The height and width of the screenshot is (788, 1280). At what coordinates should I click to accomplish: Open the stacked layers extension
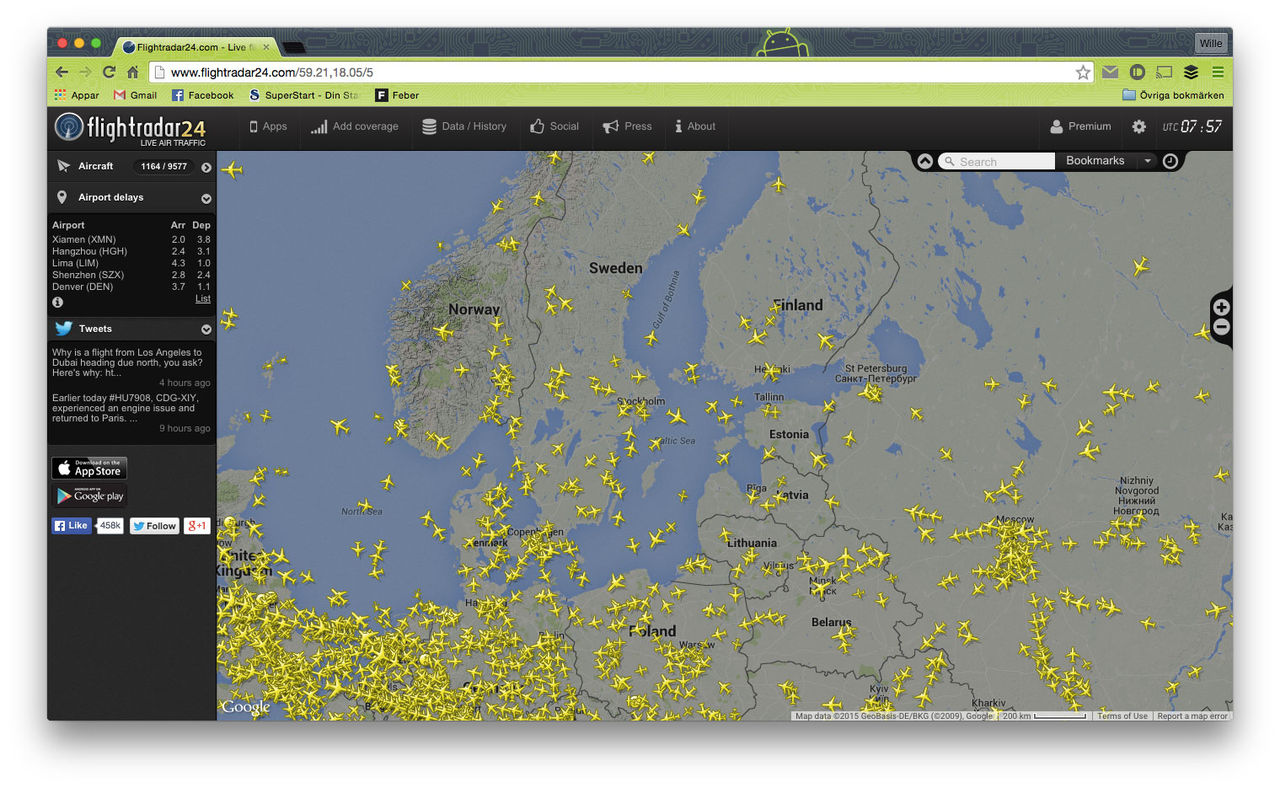[1191, 72]
